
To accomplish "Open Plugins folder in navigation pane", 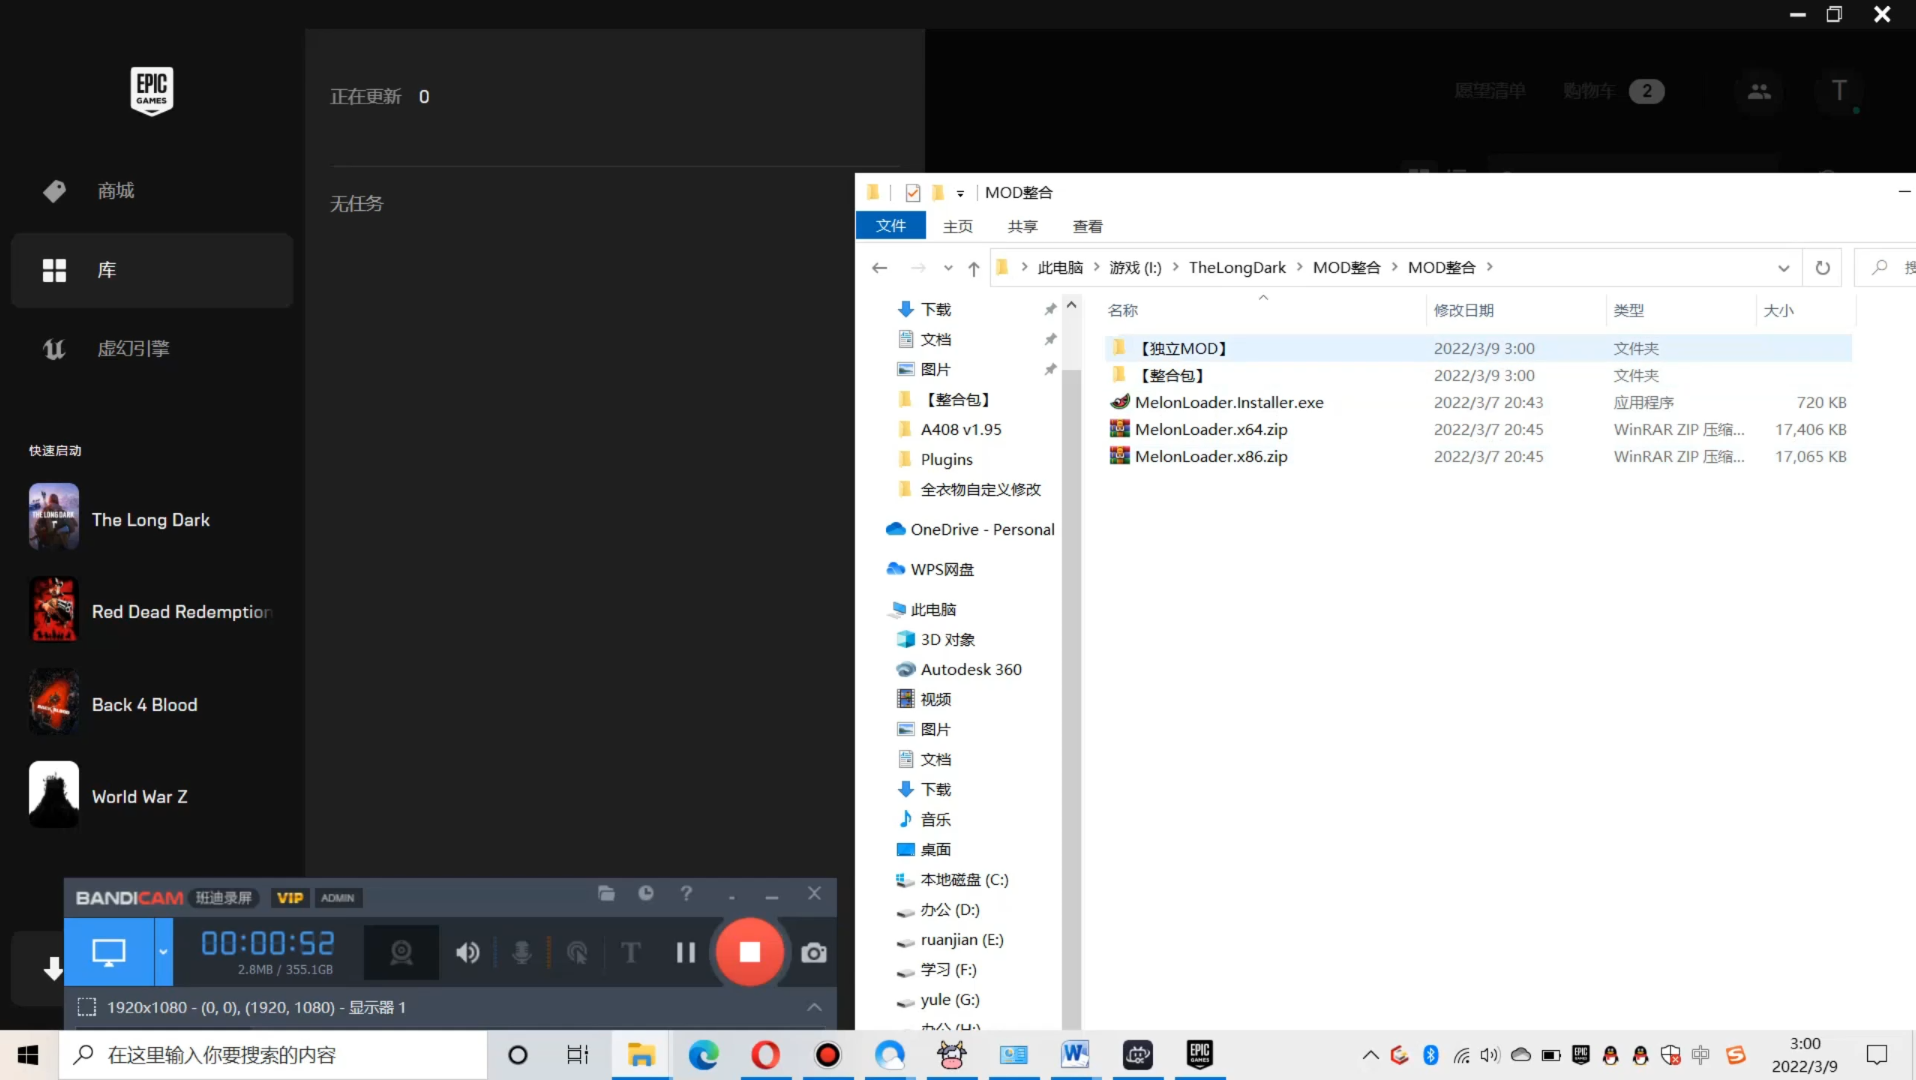I will click(x=947, y=459).
